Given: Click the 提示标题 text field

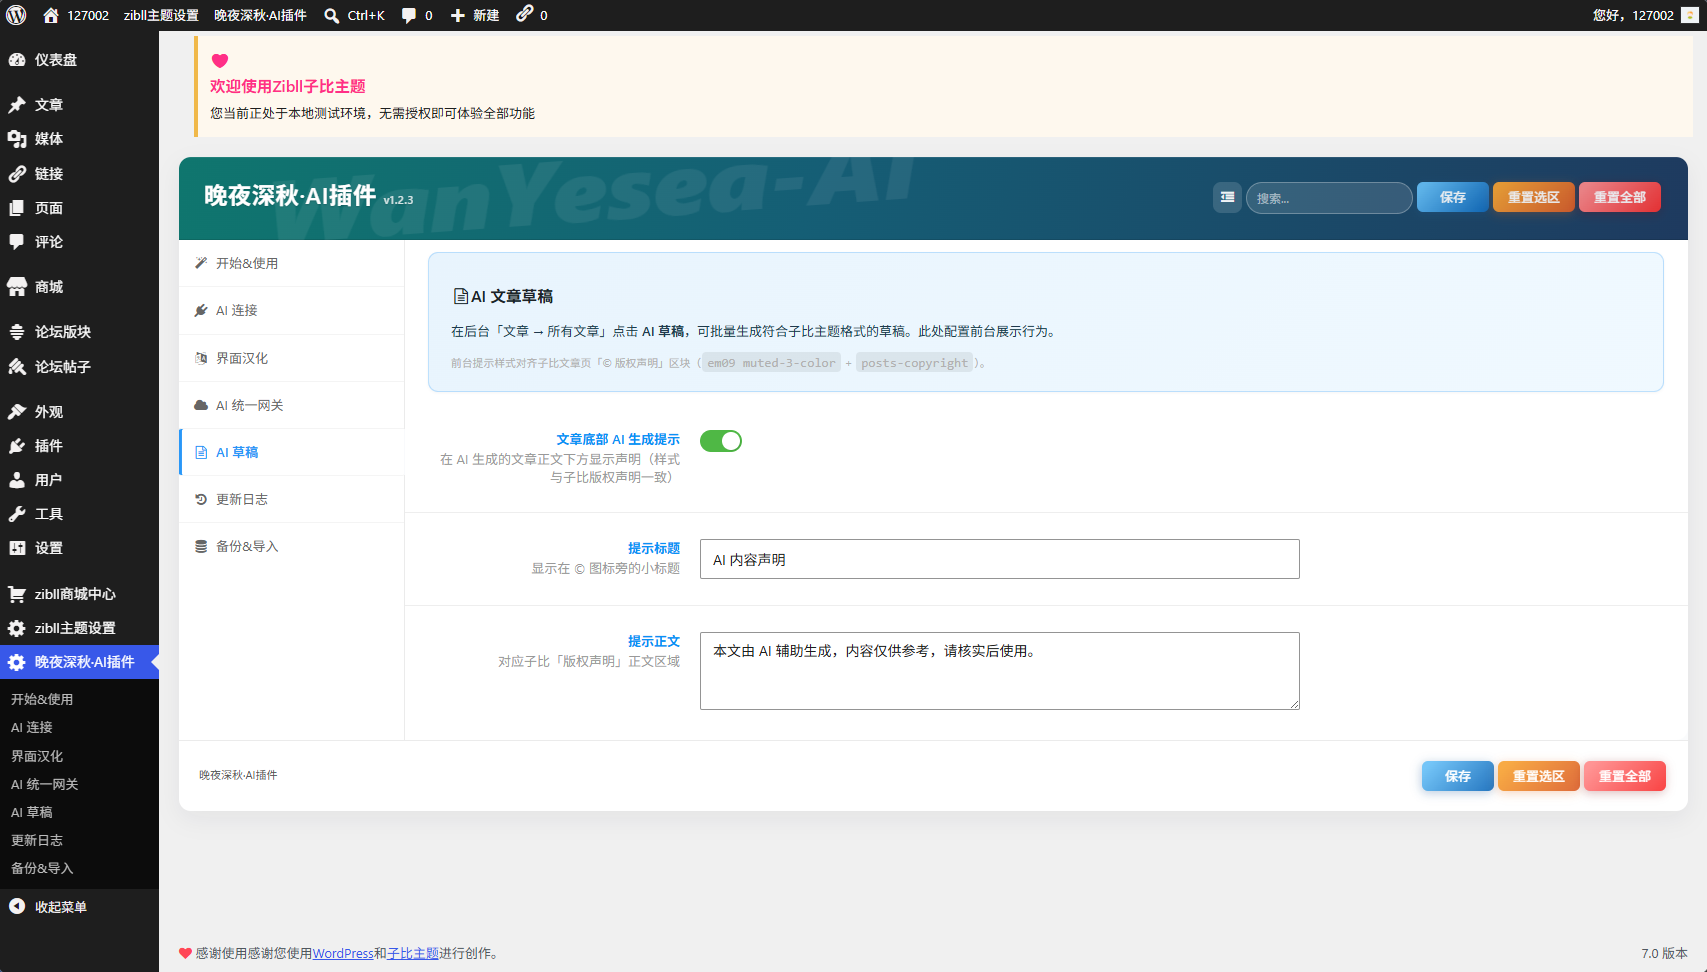Looking at the screenshot, I should pos(1000,559).
